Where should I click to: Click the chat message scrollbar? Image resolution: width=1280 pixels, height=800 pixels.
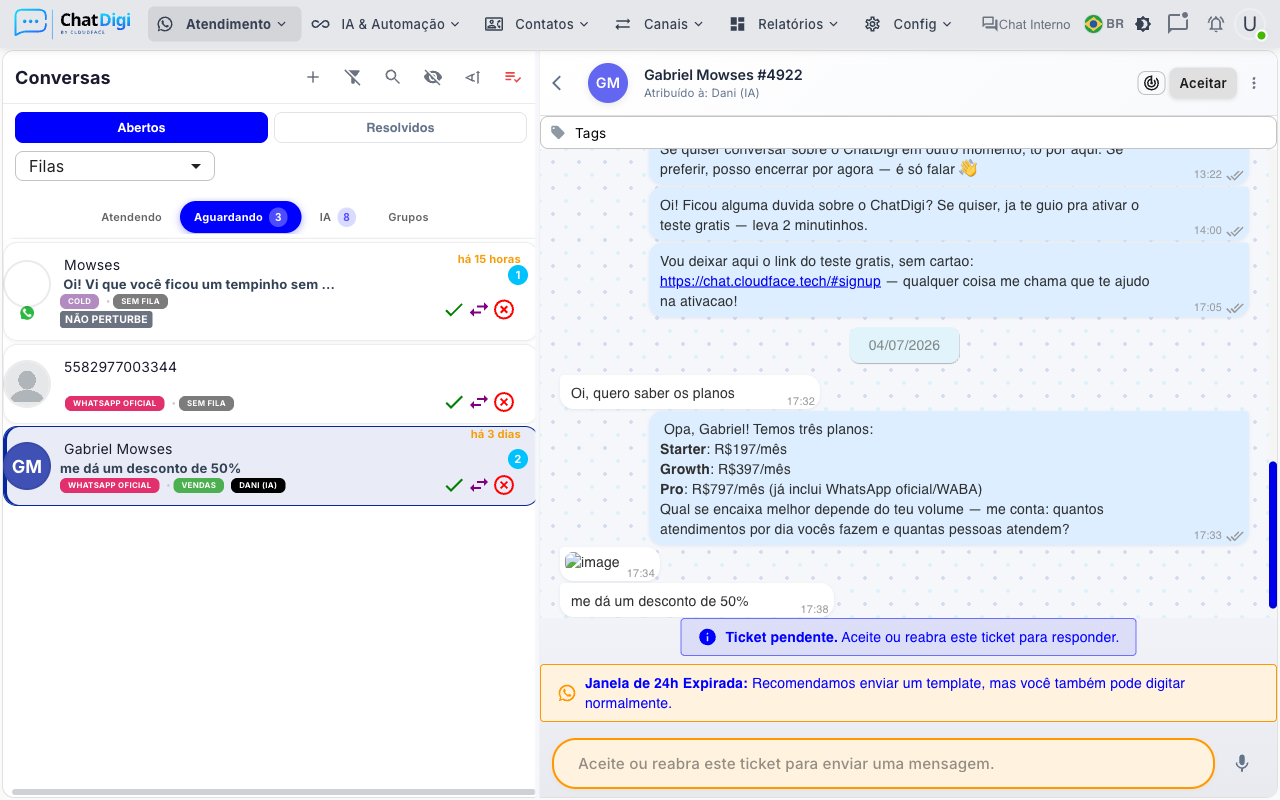pos(1273,535)
